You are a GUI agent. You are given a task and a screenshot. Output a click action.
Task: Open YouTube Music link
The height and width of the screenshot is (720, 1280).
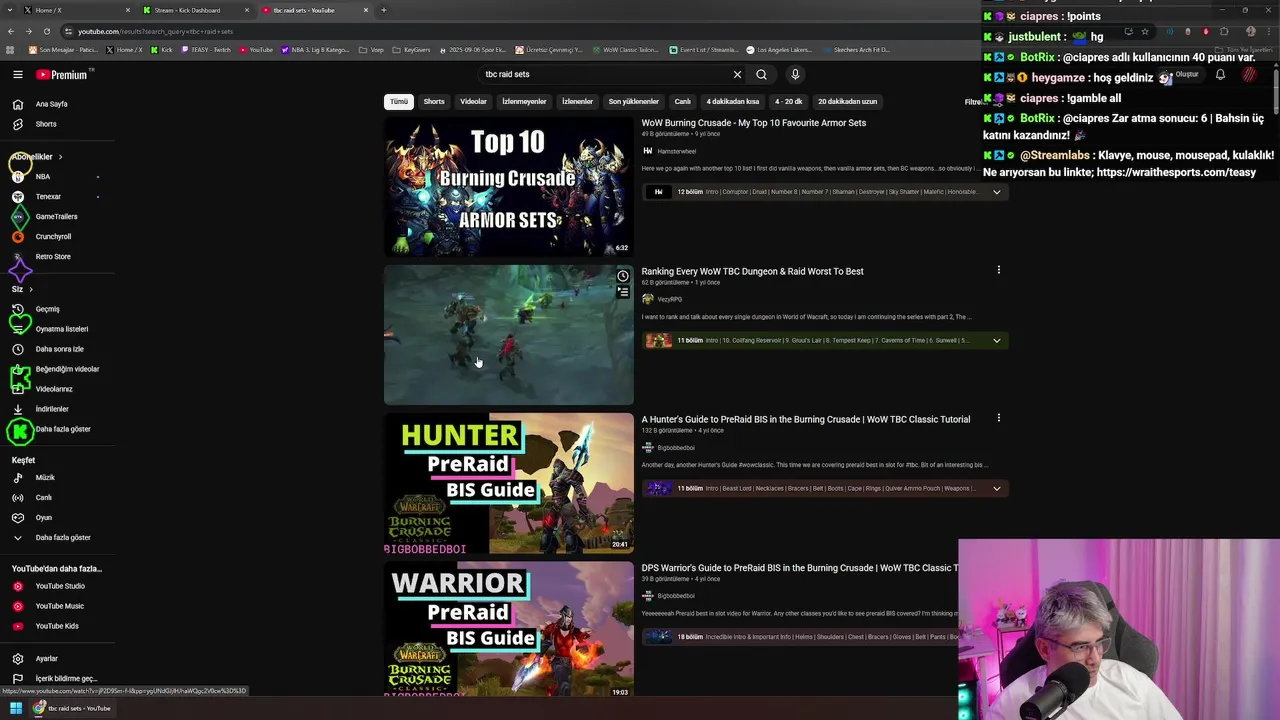coord(59,606)
